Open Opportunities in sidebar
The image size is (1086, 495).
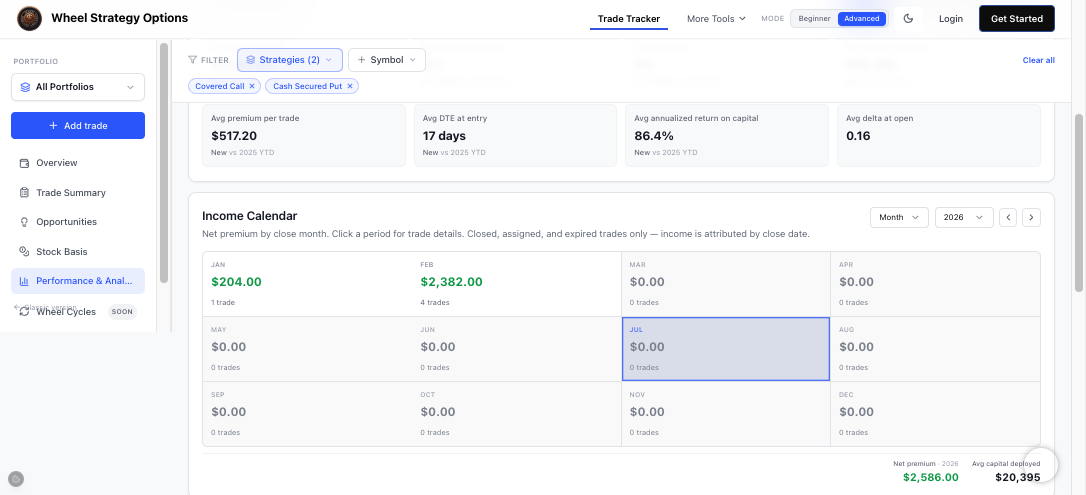78,222
